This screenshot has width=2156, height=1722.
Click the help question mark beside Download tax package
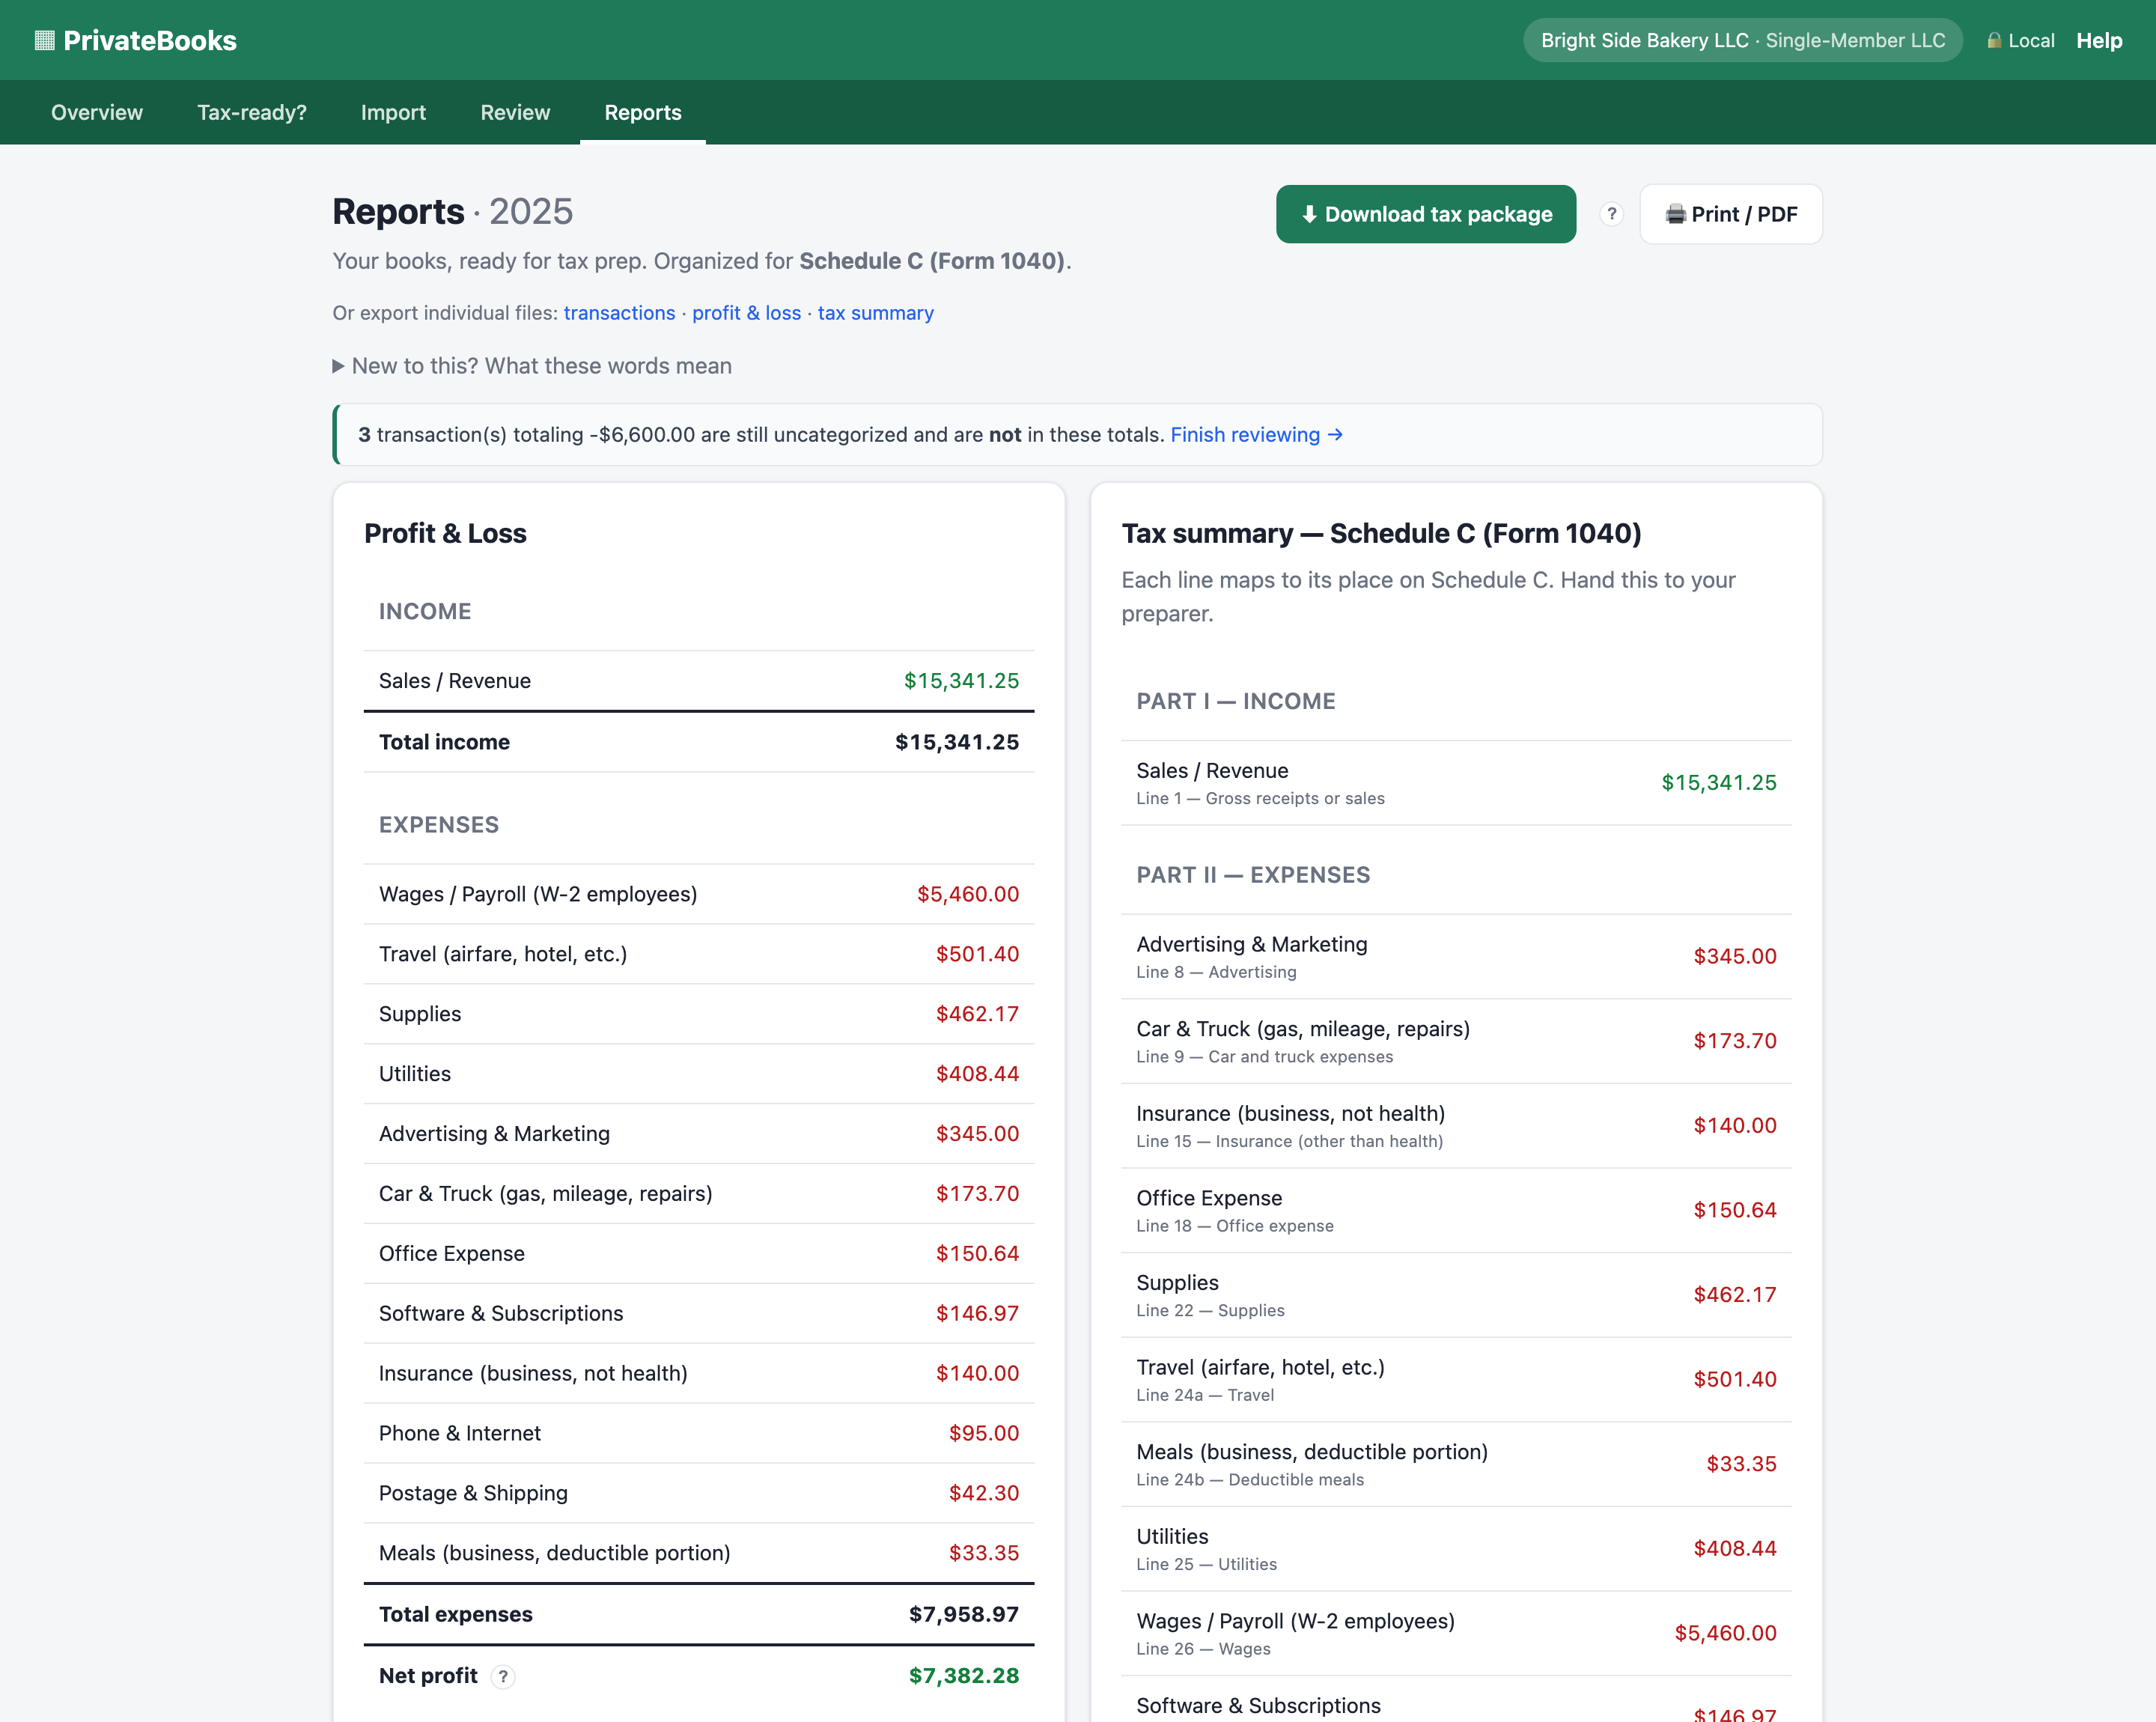click(x=1611, y=214)
